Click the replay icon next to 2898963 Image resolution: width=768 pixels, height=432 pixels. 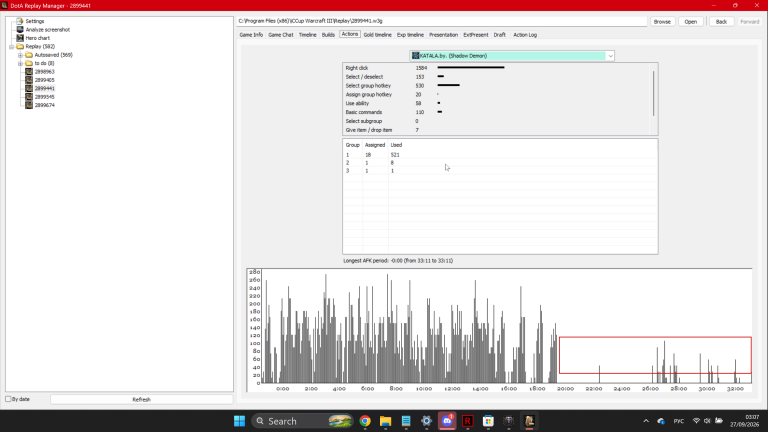[29, 72]
